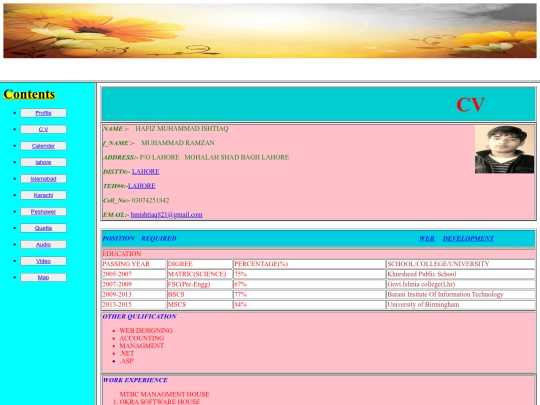The height and width of the screenshot is (405, 540).
Task: Click the 75% table cell
Action: click(x=309, y=274)
